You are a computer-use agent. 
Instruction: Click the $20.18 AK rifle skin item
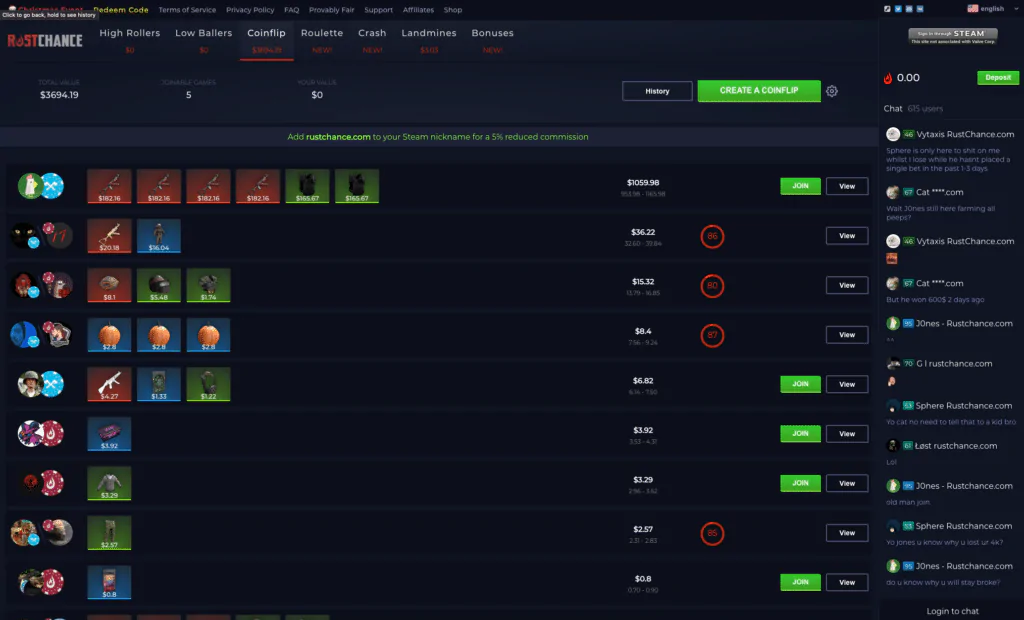point(109,236)
